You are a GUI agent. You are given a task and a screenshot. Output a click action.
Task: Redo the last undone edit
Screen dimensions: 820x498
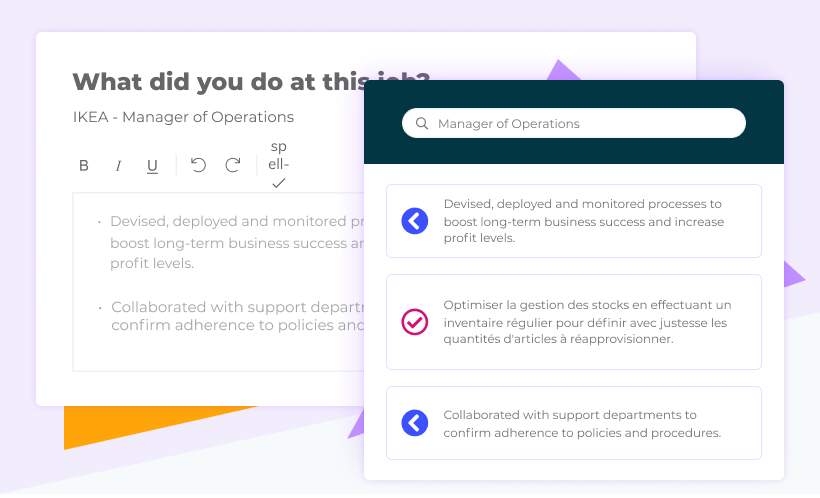233,165
